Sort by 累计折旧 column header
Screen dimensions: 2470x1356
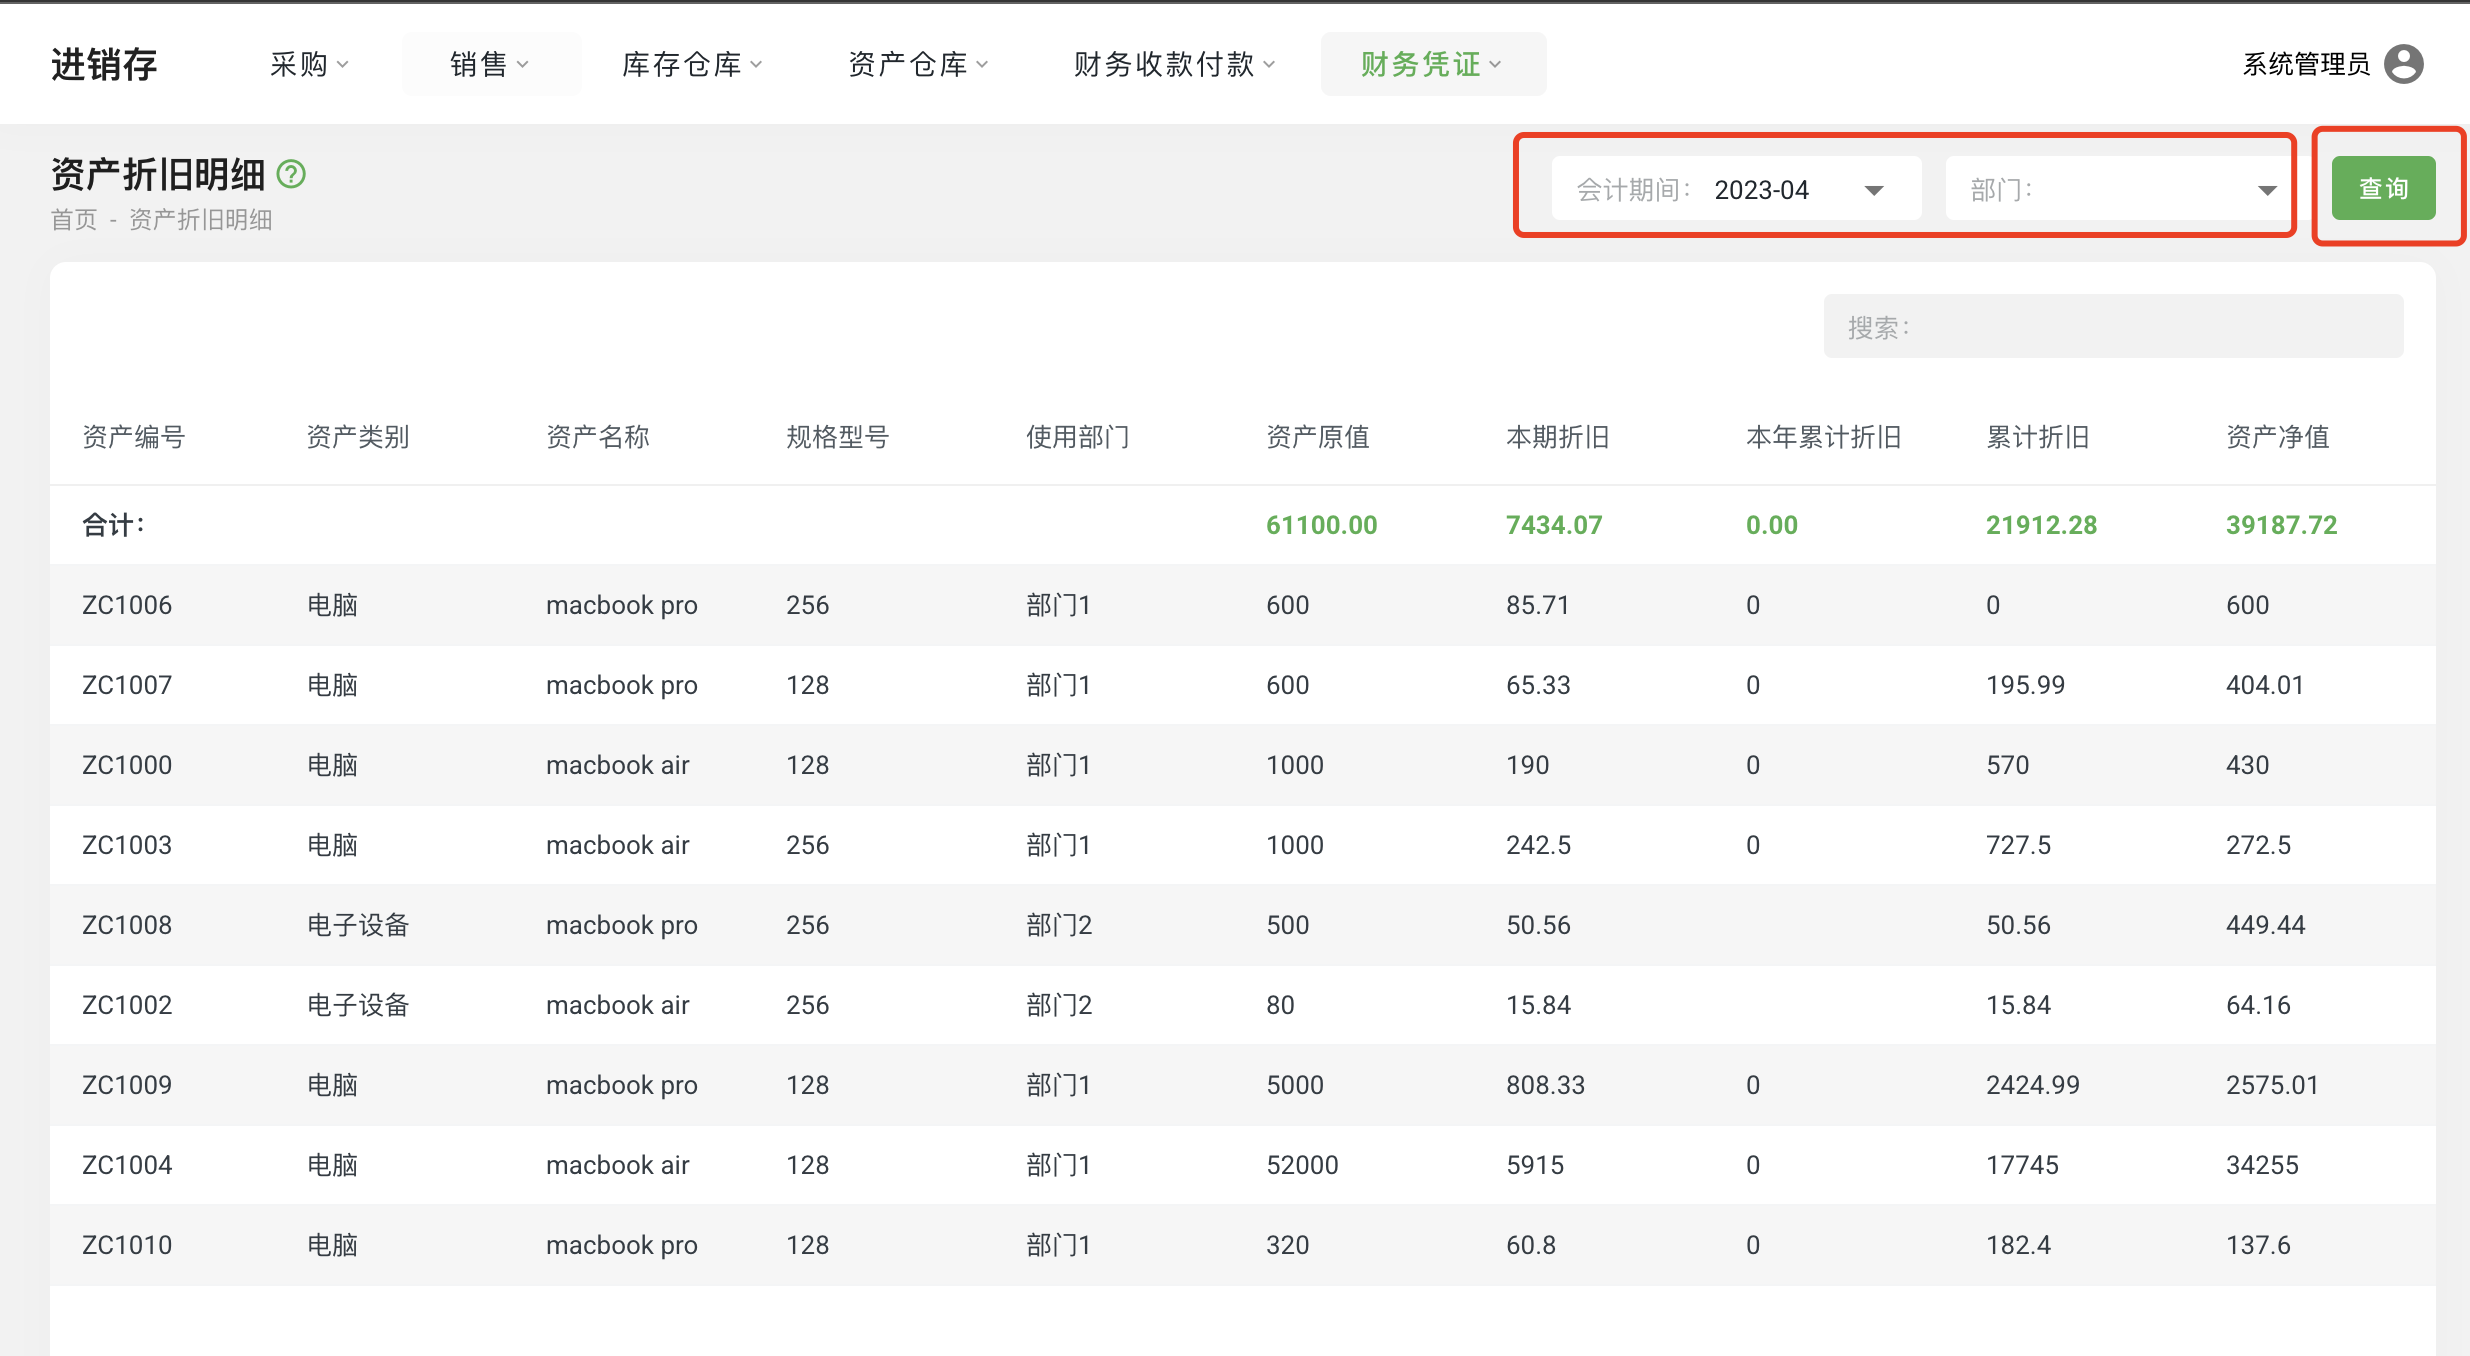click(2037, 437)
